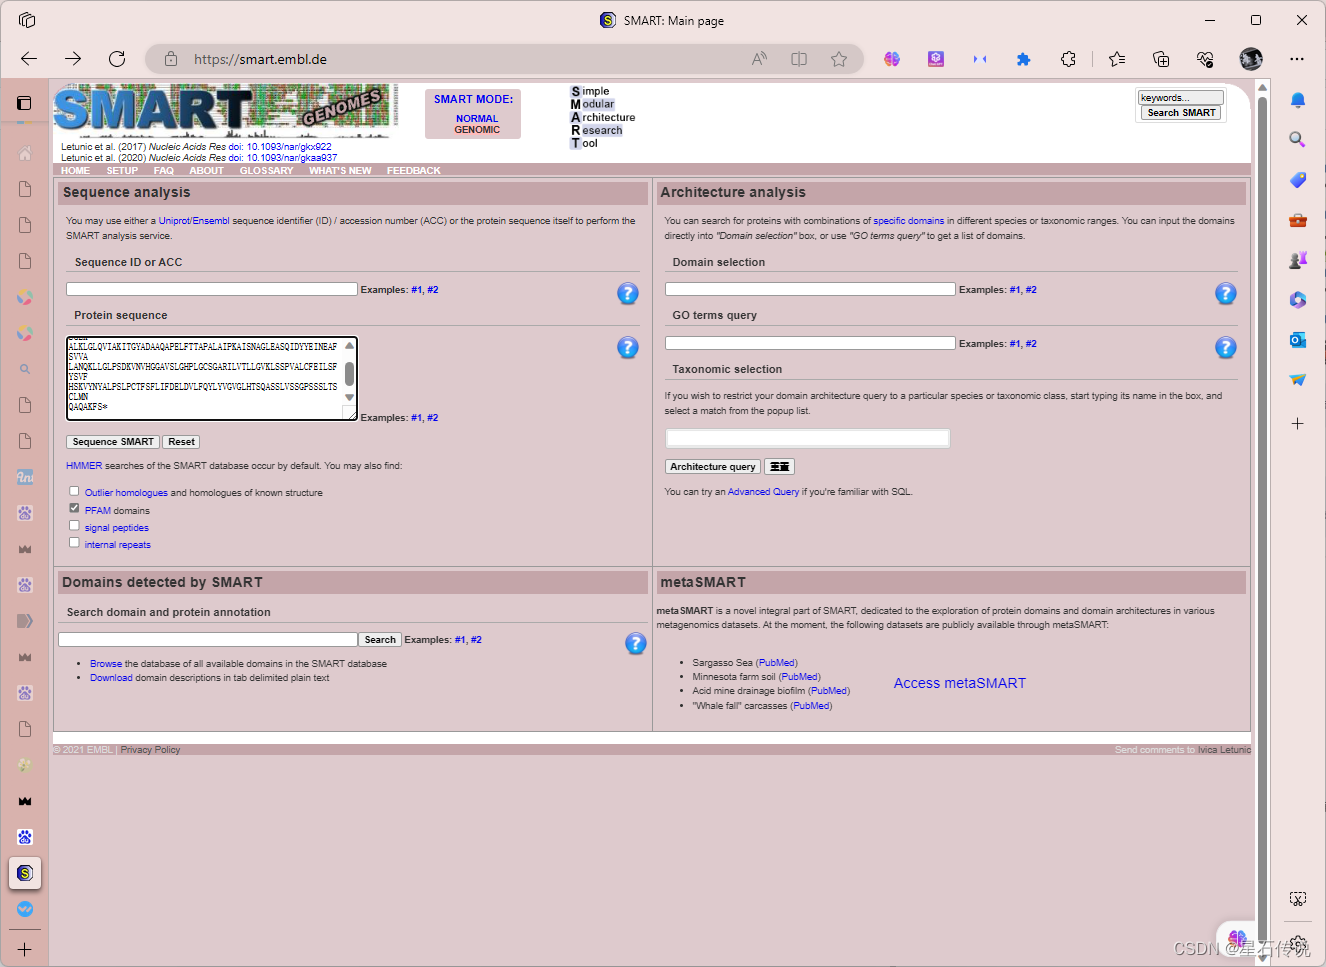
Task: Uncheck PFAM domains option
Action: [x=74, y=508]
